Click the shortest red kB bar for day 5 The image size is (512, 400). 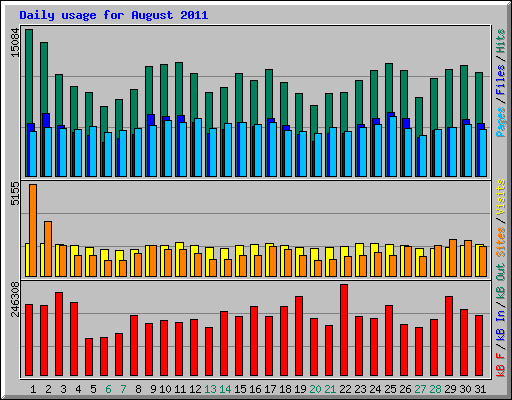89,357
